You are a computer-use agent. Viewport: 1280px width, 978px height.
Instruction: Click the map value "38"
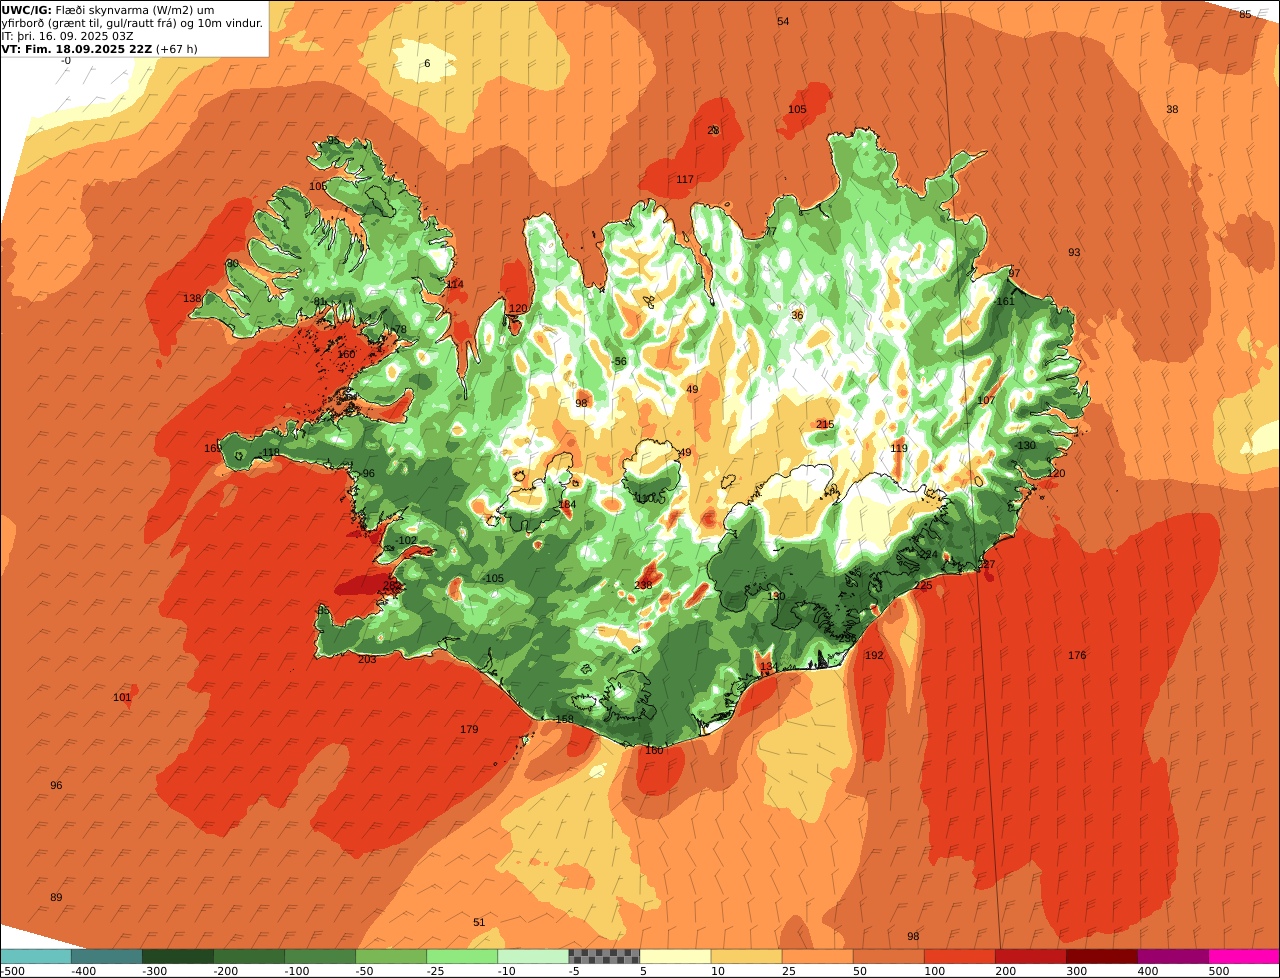pos(1172,110)
